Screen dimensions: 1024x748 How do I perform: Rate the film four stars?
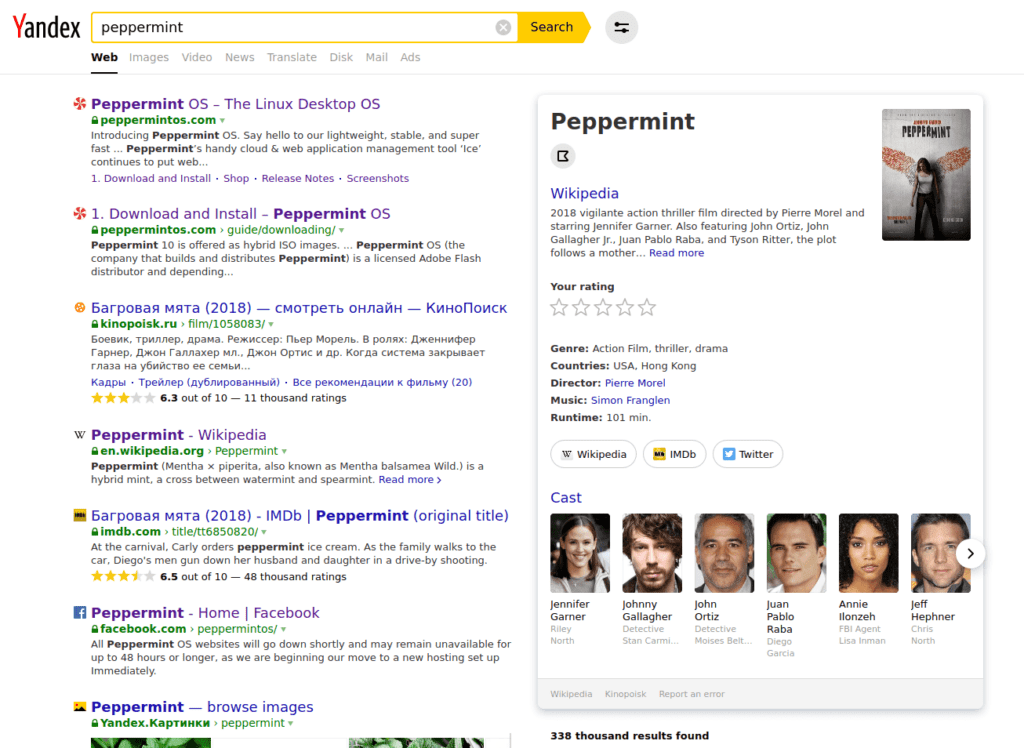[625, 307]
